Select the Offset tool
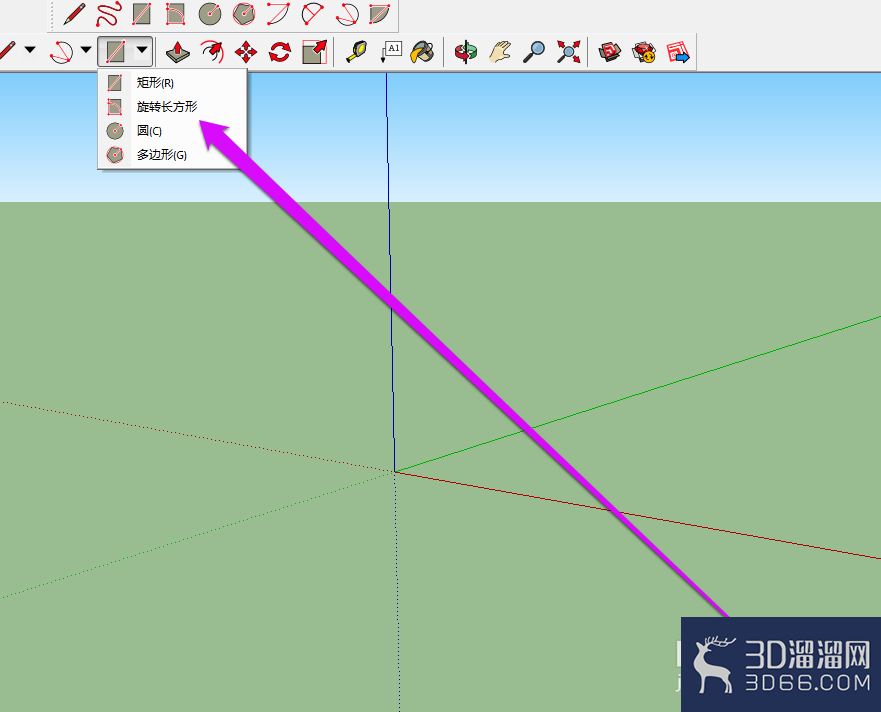881x712 pixels. pos(212,52)
